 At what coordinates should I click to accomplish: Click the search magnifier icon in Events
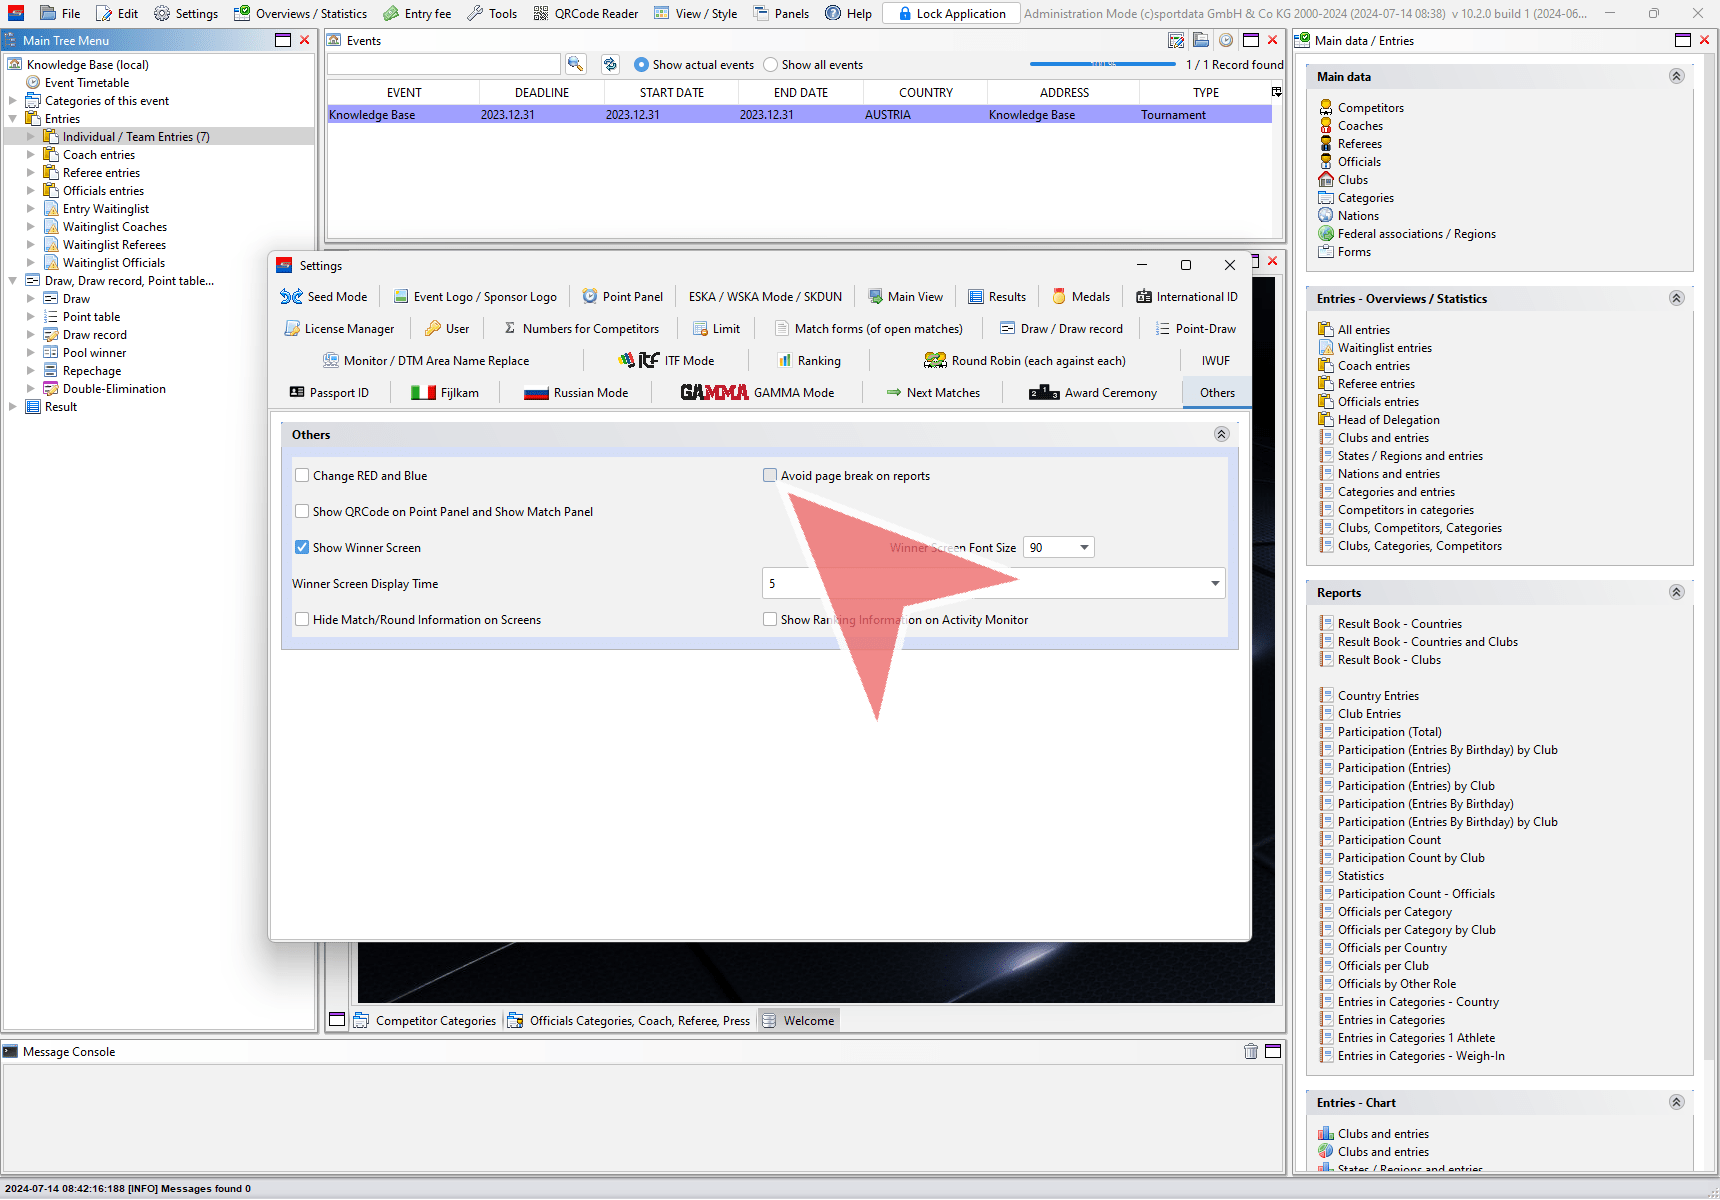click(x=575, y=64)
